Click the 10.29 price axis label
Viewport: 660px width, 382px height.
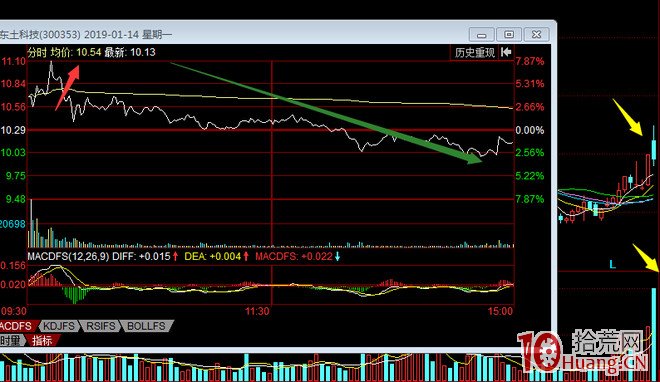click(13, 130)
